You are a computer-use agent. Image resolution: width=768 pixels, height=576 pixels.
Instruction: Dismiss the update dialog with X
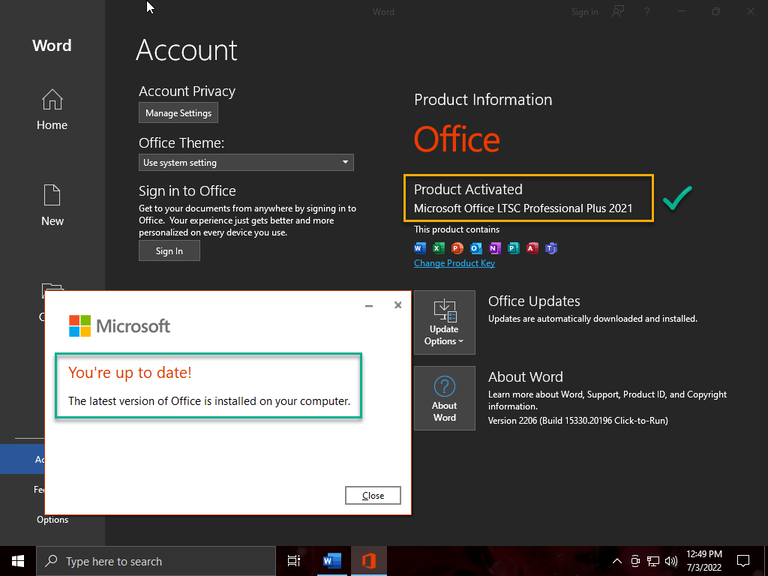click(398, 305)
